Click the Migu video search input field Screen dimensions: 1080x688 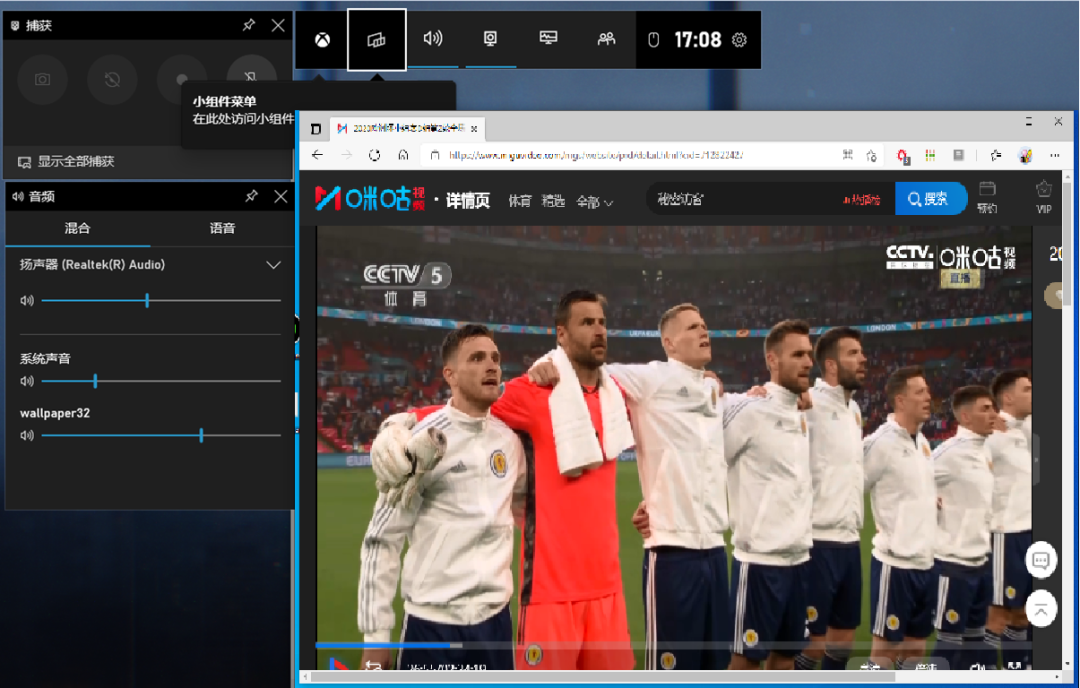[740, 199]
